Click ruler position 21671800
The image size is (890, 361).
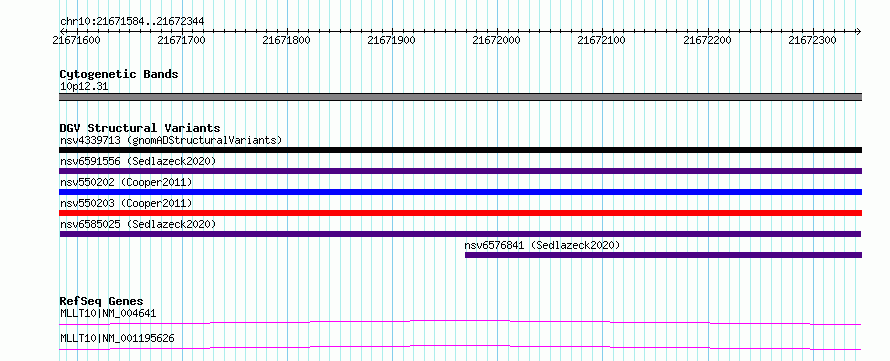click(x=287, y=40)
